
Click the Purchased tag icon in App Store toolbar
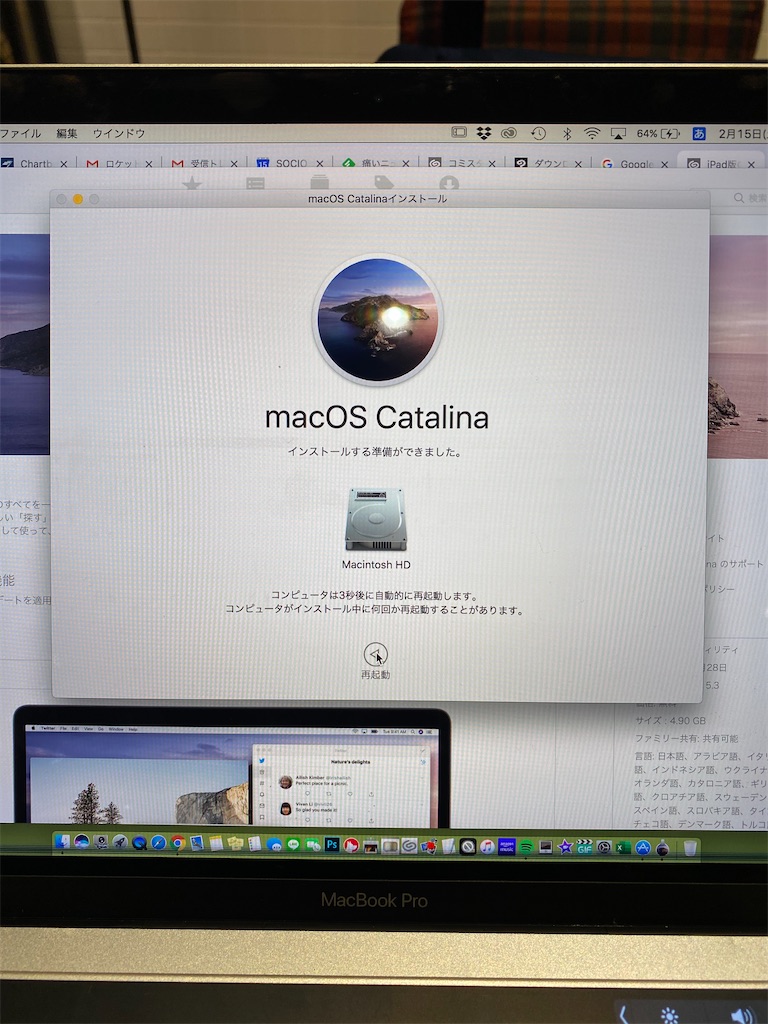tap(383, 183)
